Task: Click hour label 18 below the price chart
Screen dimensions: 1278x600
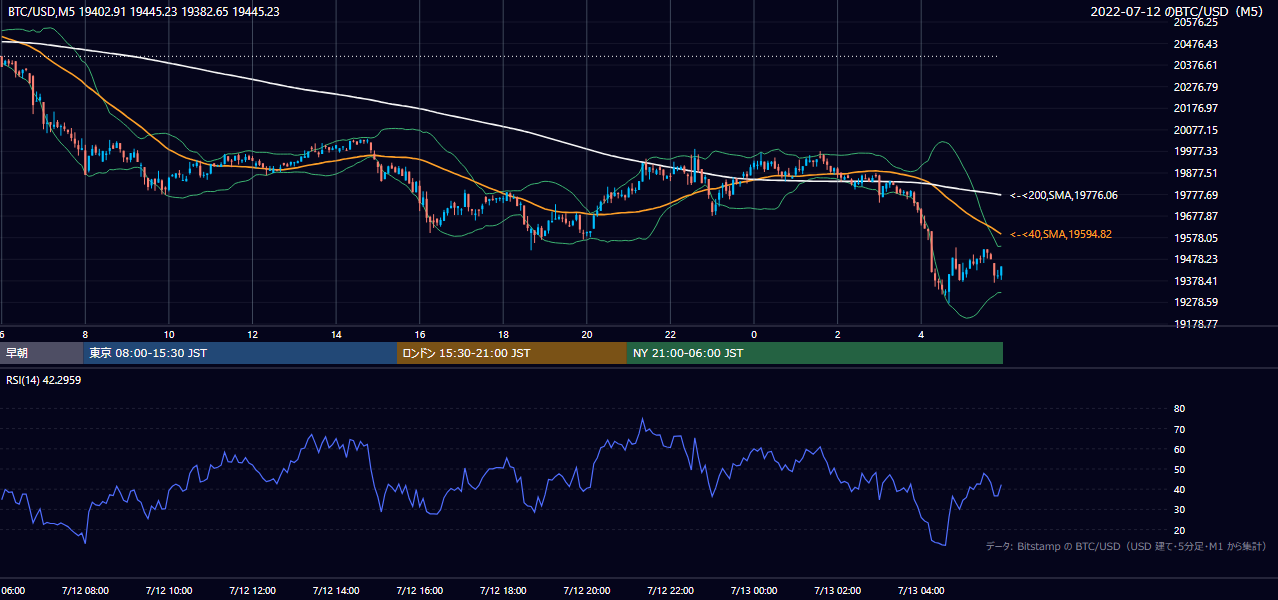Action: pyautogui.click(x=503, y=334)
